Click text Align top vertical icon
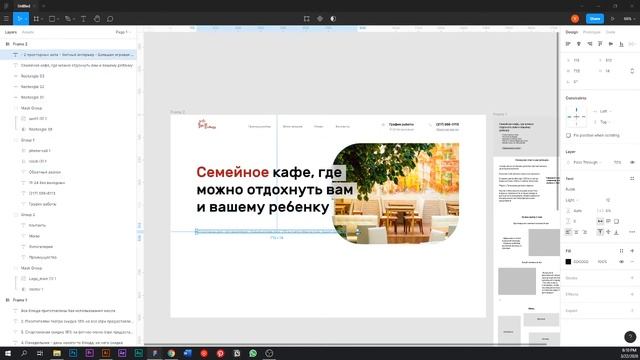The width and height of the screenshot is (640, 360). point(600,232)
